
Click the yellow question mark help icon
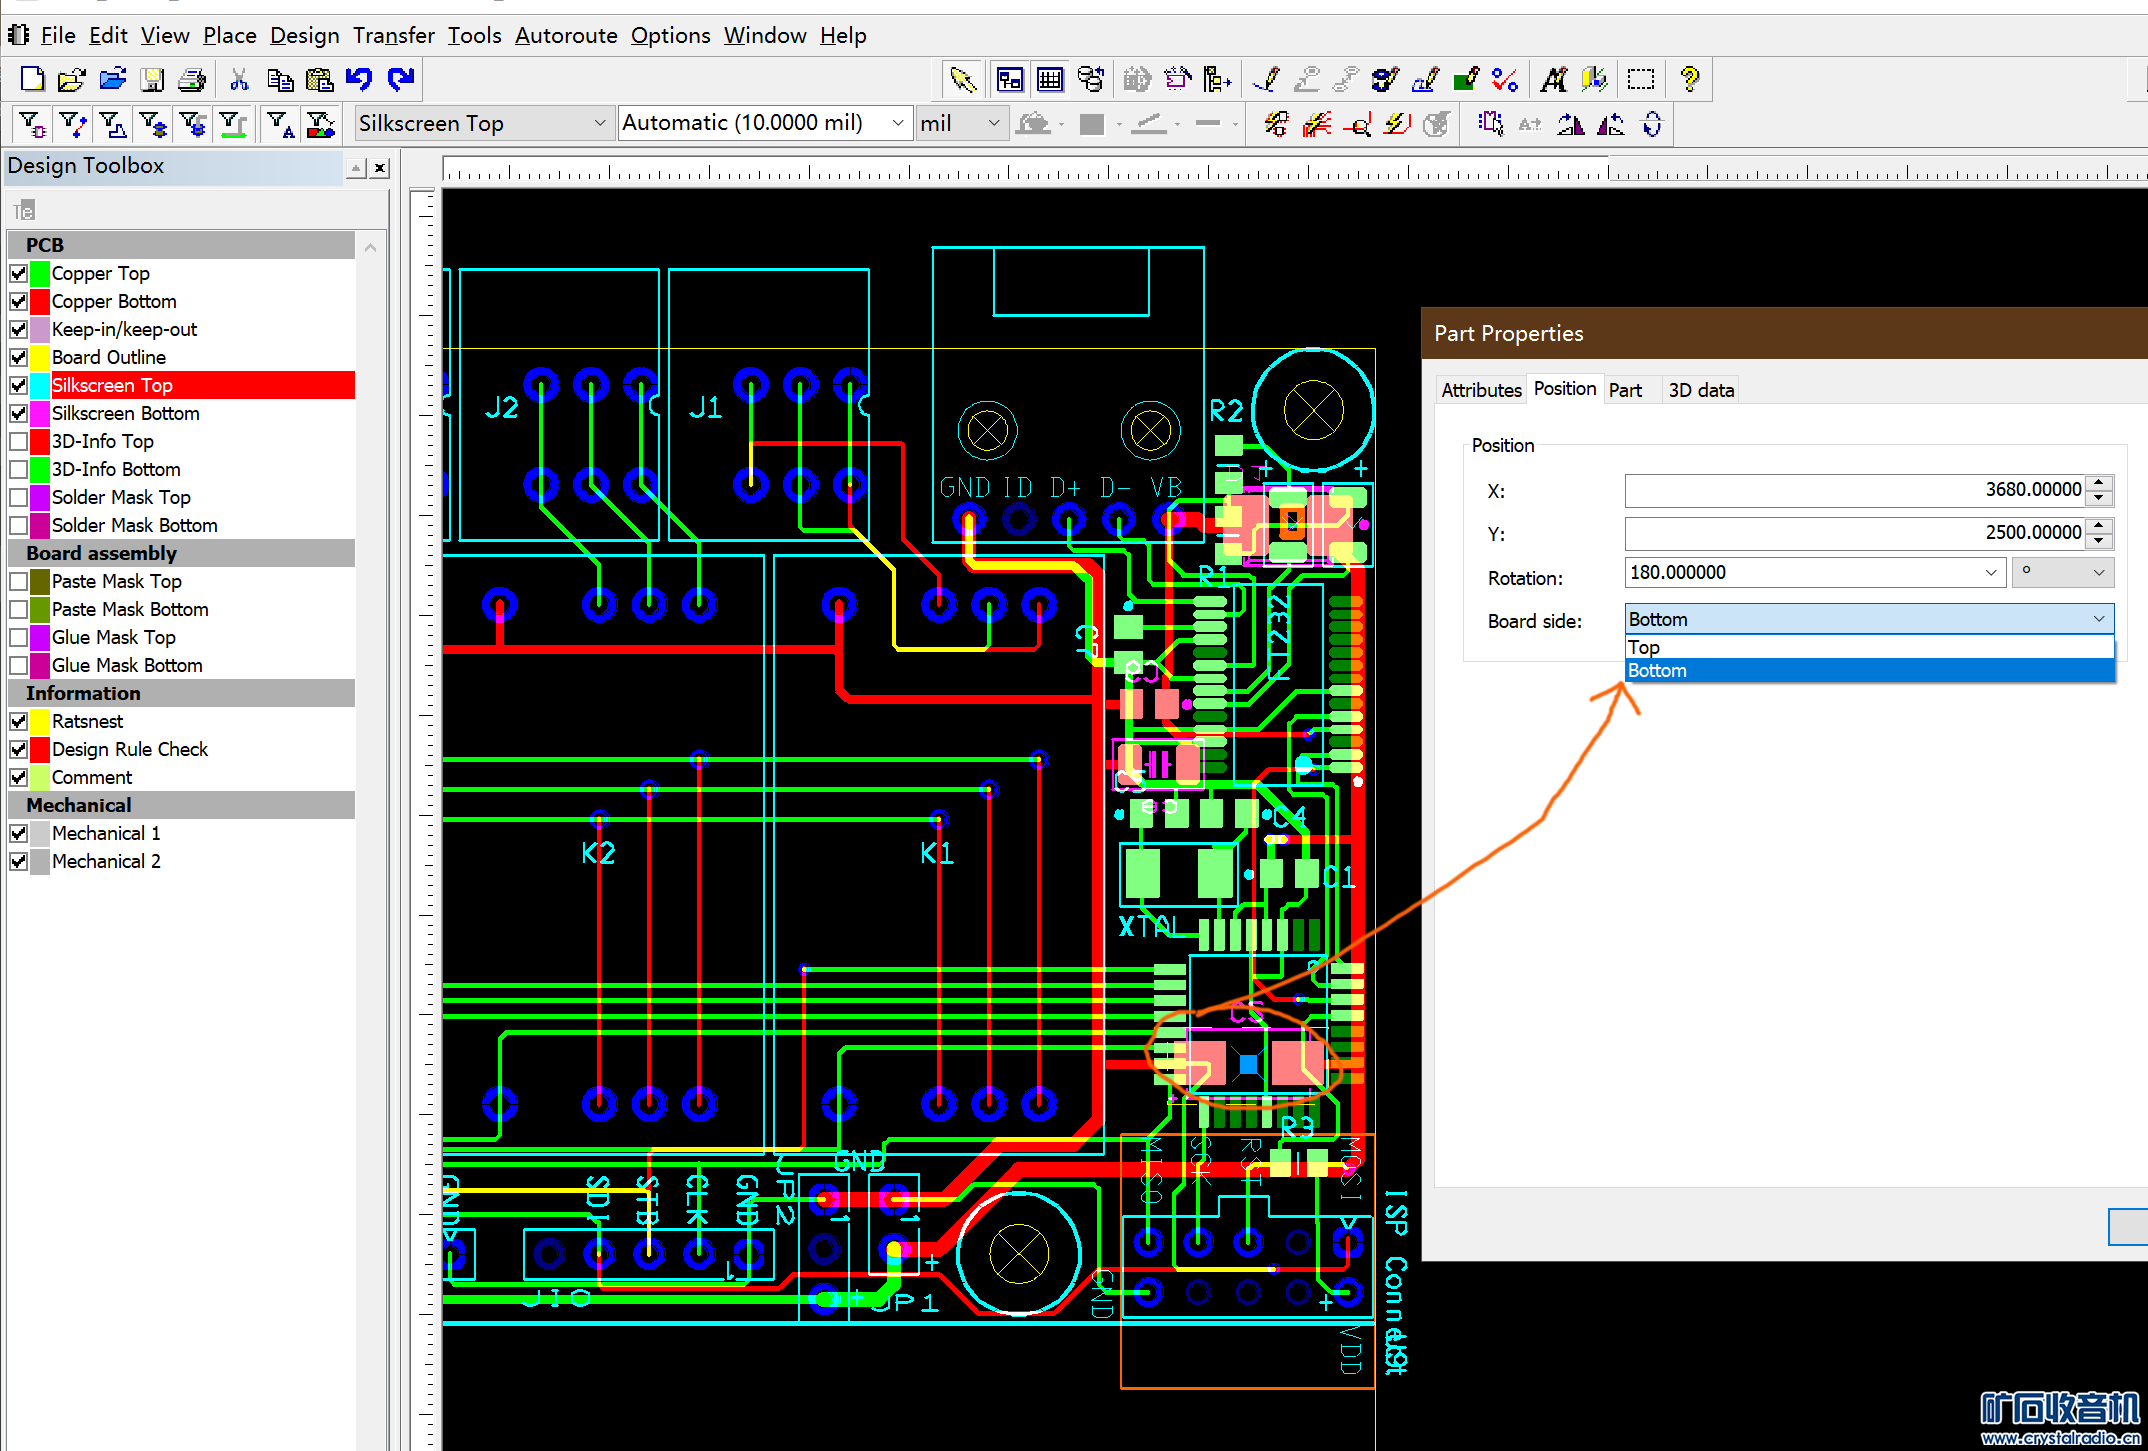tap(1690, 80)
